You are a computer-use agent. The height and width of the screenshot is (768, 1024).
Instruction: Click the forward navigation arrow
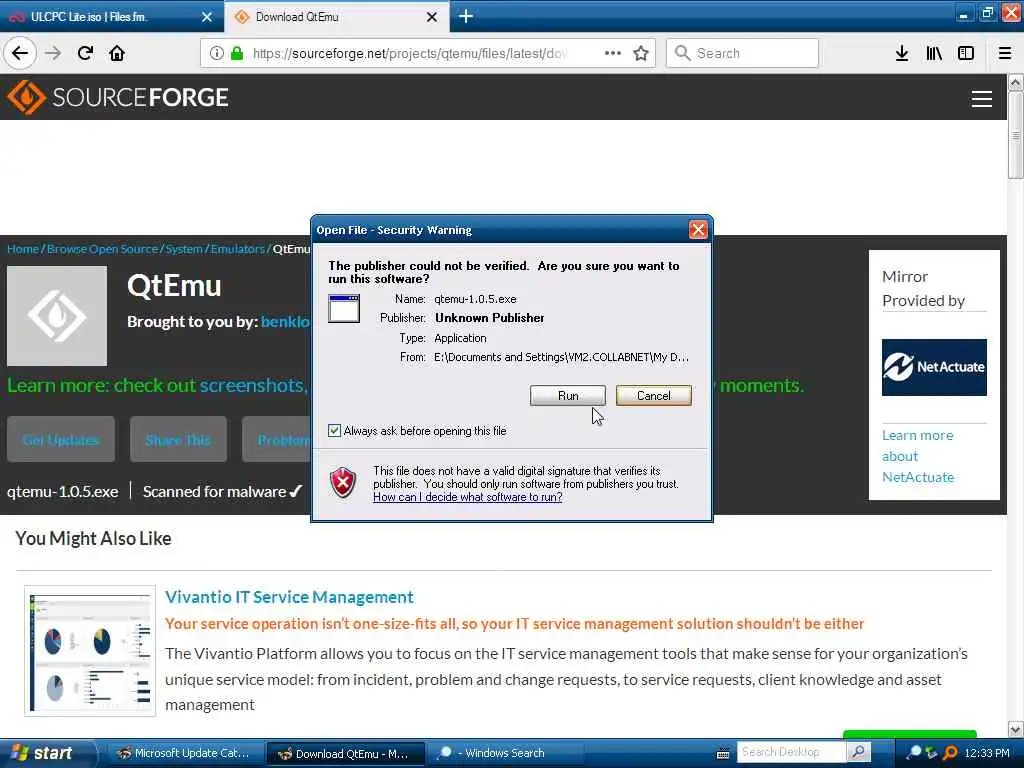click(53, 53)
